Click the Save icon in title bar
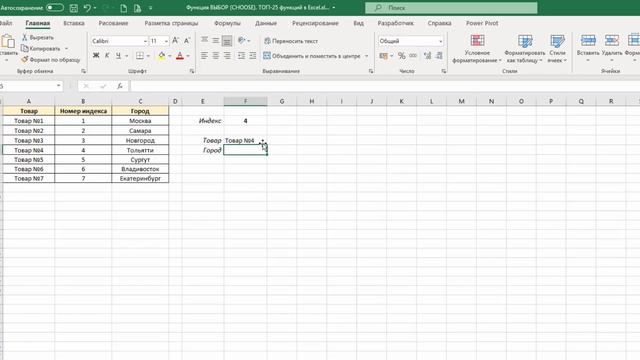The image size is (640, 360). 73,8
